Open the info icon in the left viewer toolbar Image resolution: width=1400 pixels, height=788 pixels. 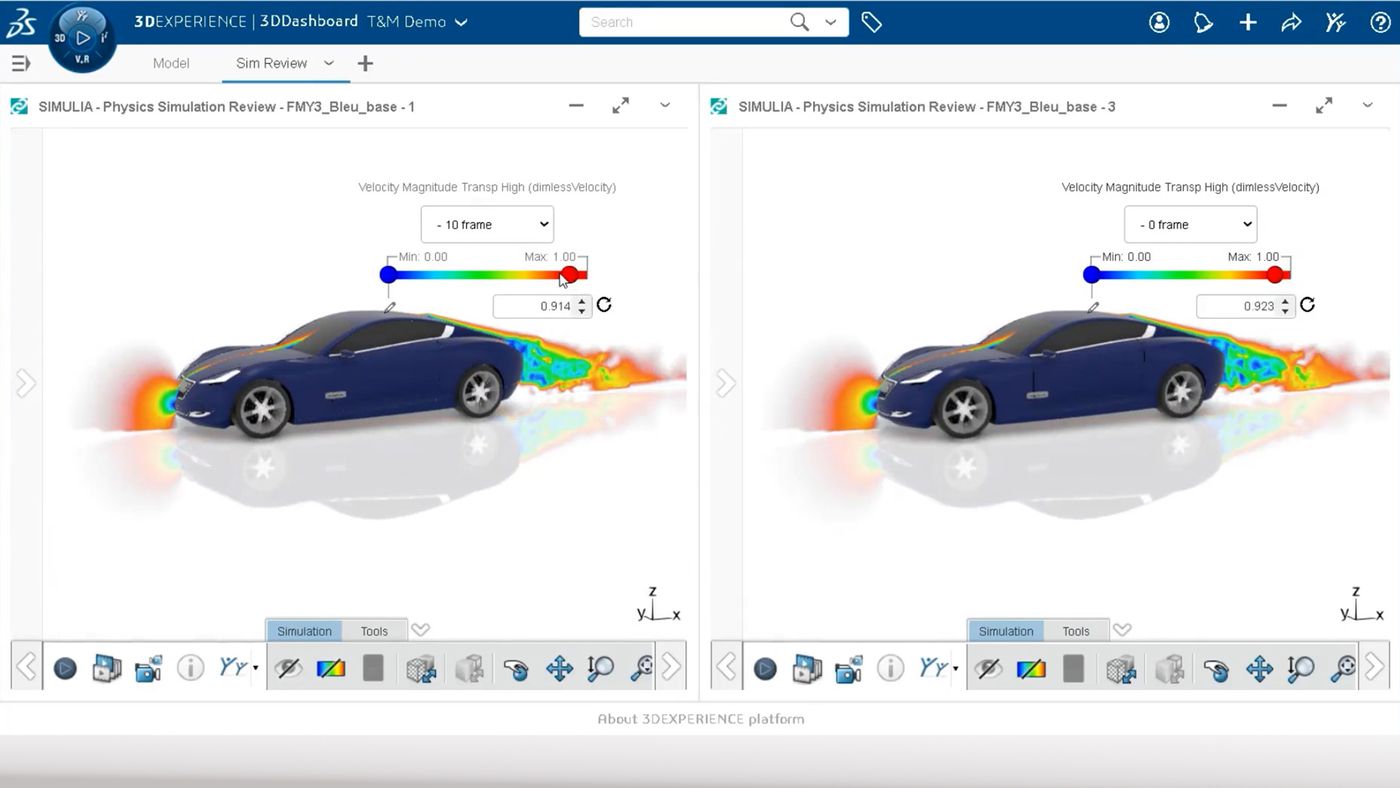(x=190, y=667)
